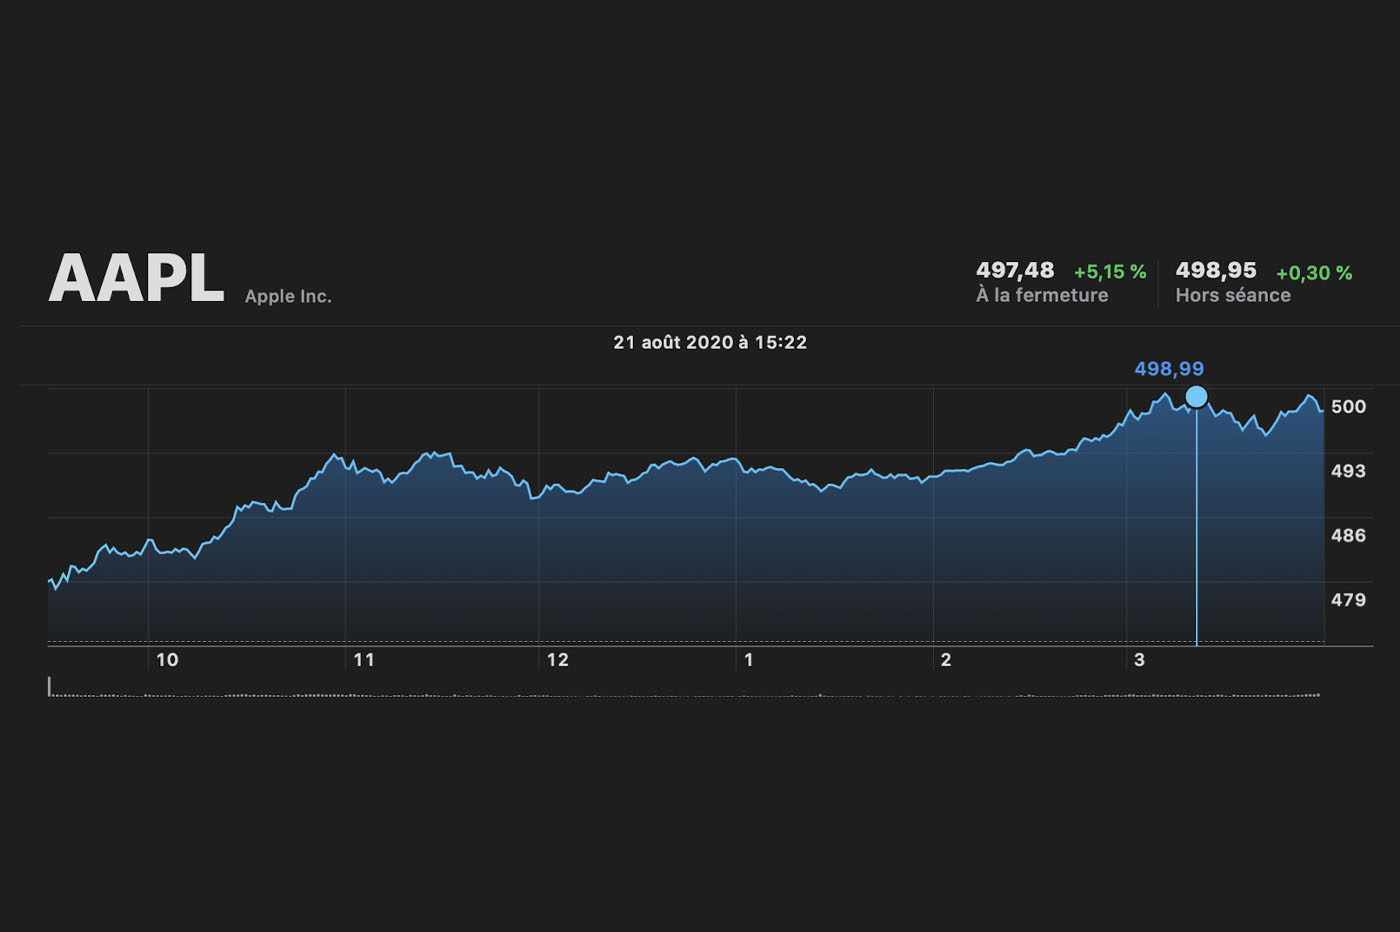The width and height of the screenshot is (1400, 932).
Task: Click the y-axis label 486
Action: [1348, 535]
